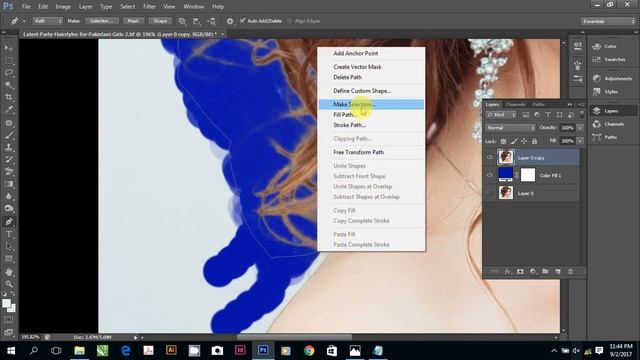Click Opacity 100% value field
Image resolution: width=640 pixels, height=360 pixels.
(567, 128)
